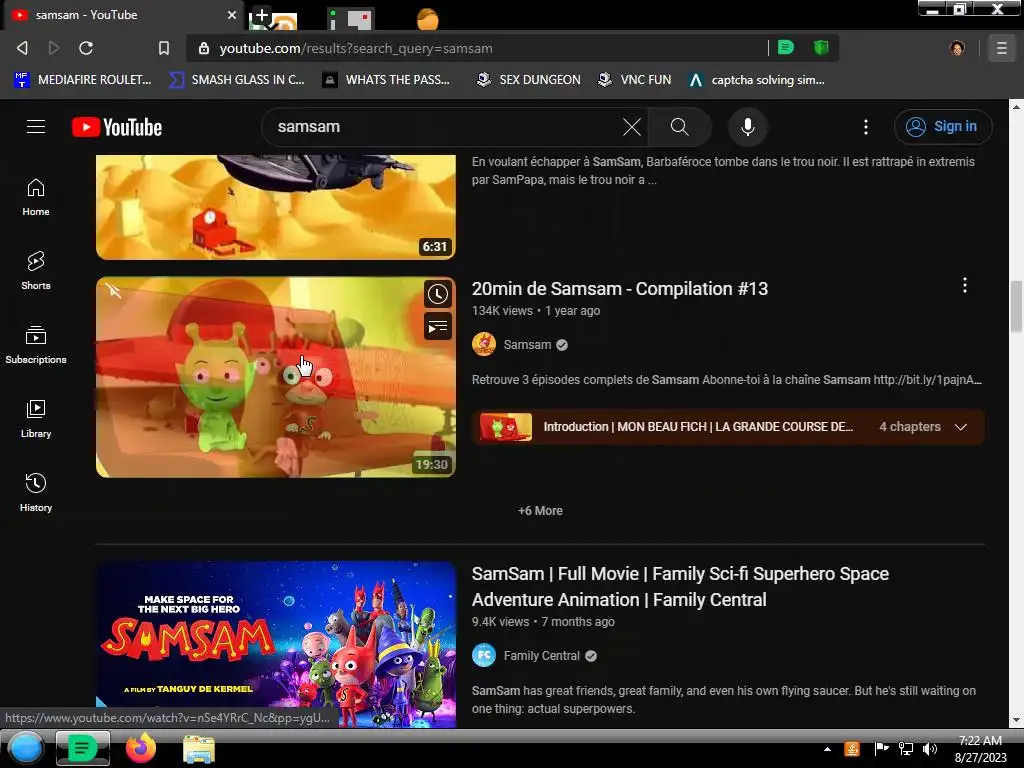Open SMASH GLASS IN C... bookmark
The image size is (1024, 768).
pos(237,80)
